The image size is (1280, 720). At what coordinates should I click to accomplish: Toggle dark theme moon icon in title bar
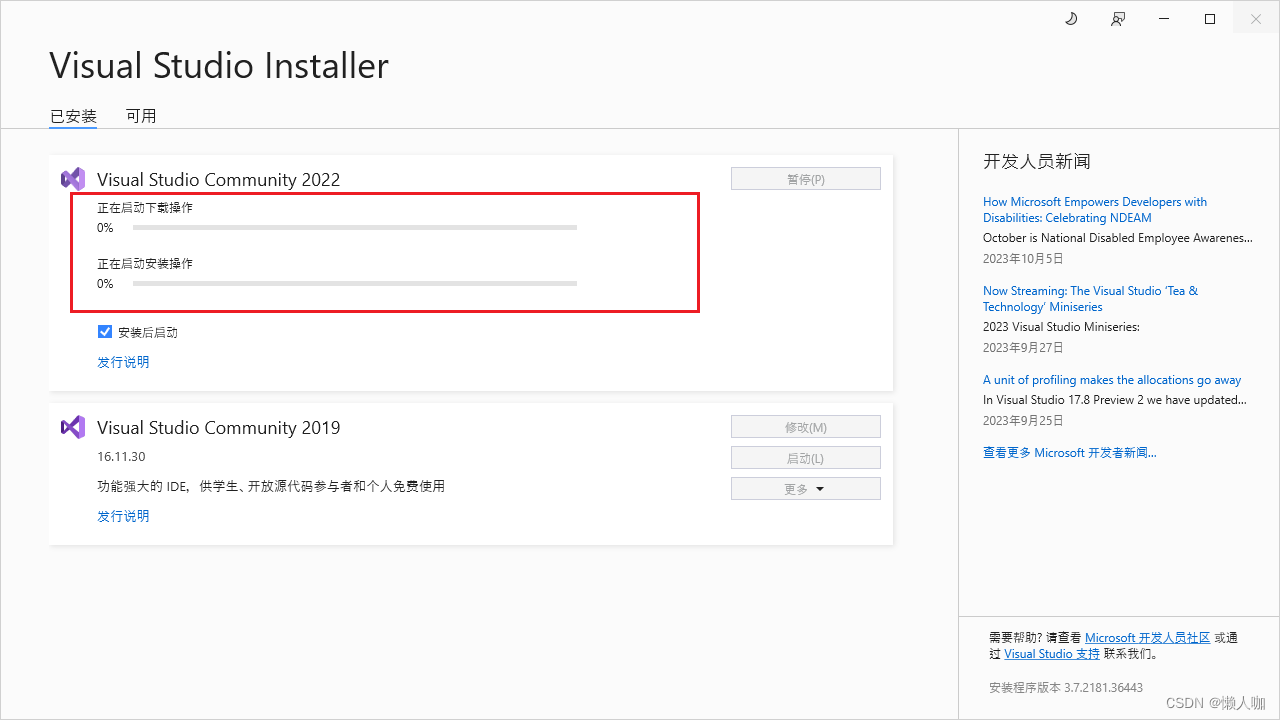tap(1071, 19)
